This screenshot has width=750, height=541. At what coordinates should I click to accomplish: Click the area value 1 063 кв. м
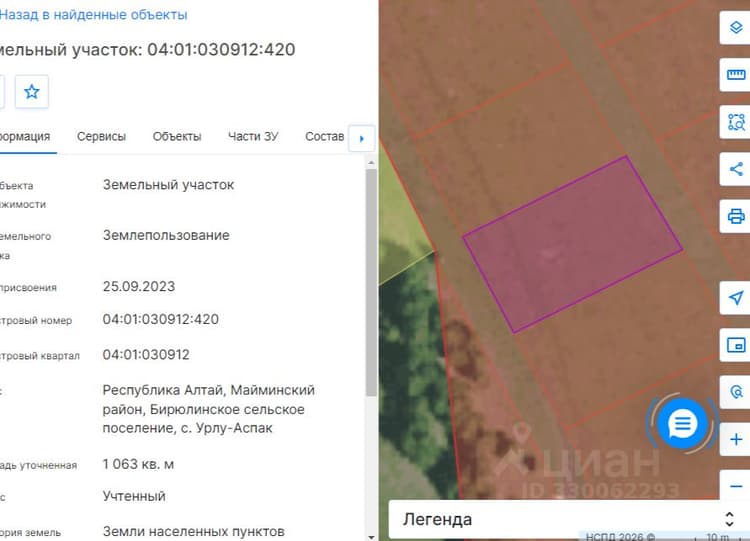(138, 464)
